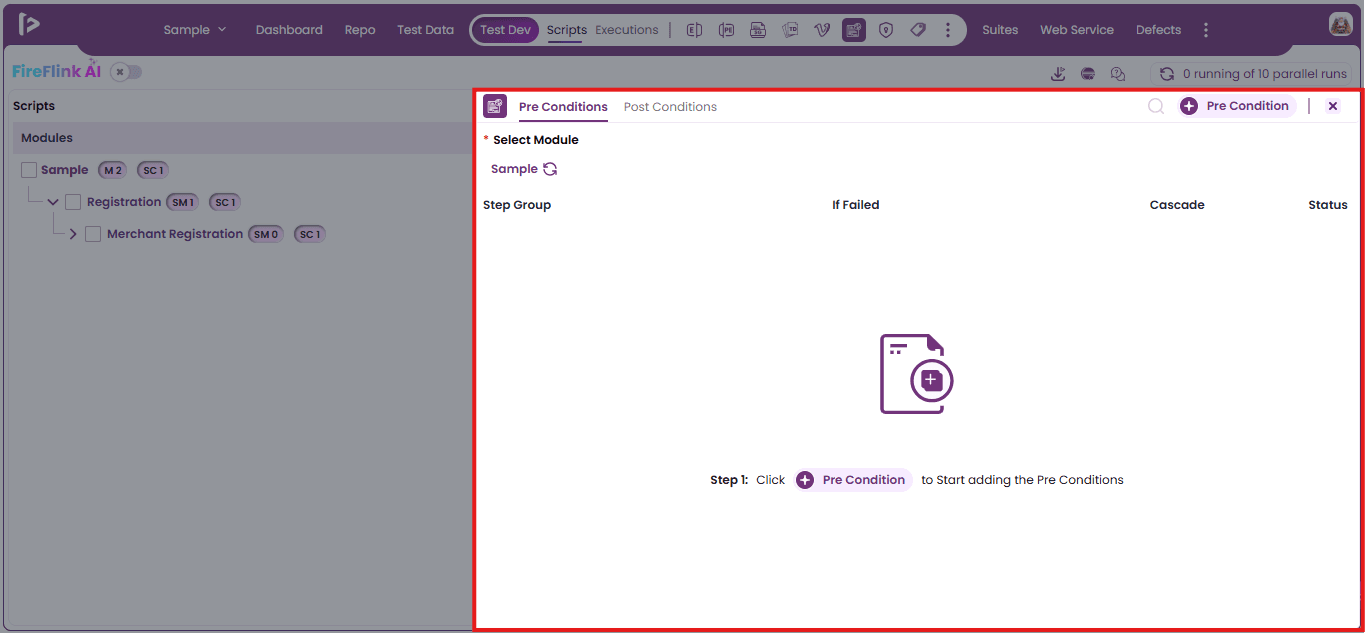Click the refresh icon in parallel runs indicator
Image resolution: width=1365 pixels, height=633 pixels.
click(1167, 74)
